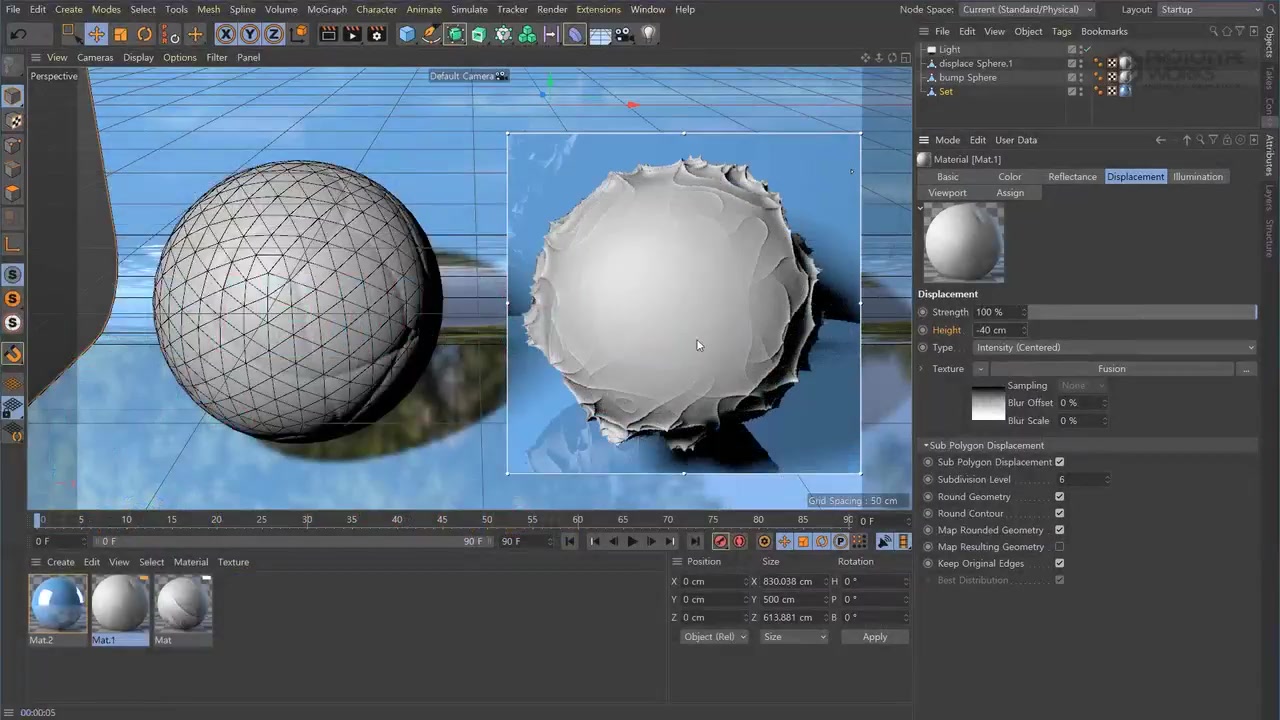Image resolution: width=1280 pixels, height=720 pixels.
Task: Open the displacement Type dropdown
Action: tap(1113, 348)
